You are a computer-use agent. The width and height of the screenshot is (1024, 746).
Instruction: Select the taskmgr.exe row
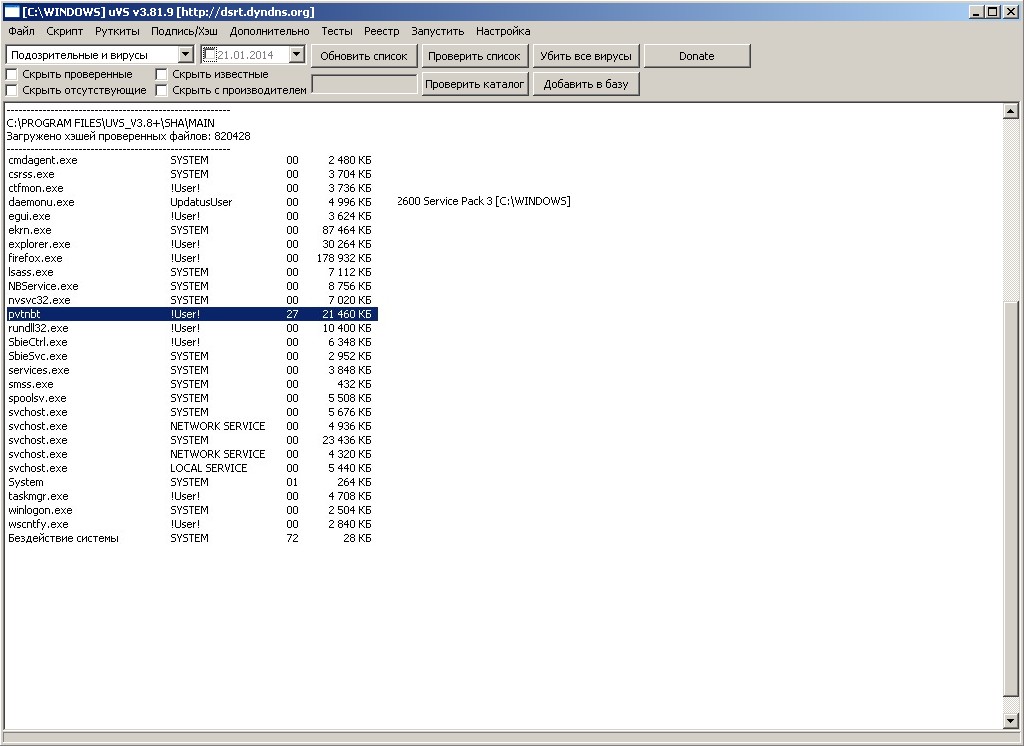click(x=191, y=496)
